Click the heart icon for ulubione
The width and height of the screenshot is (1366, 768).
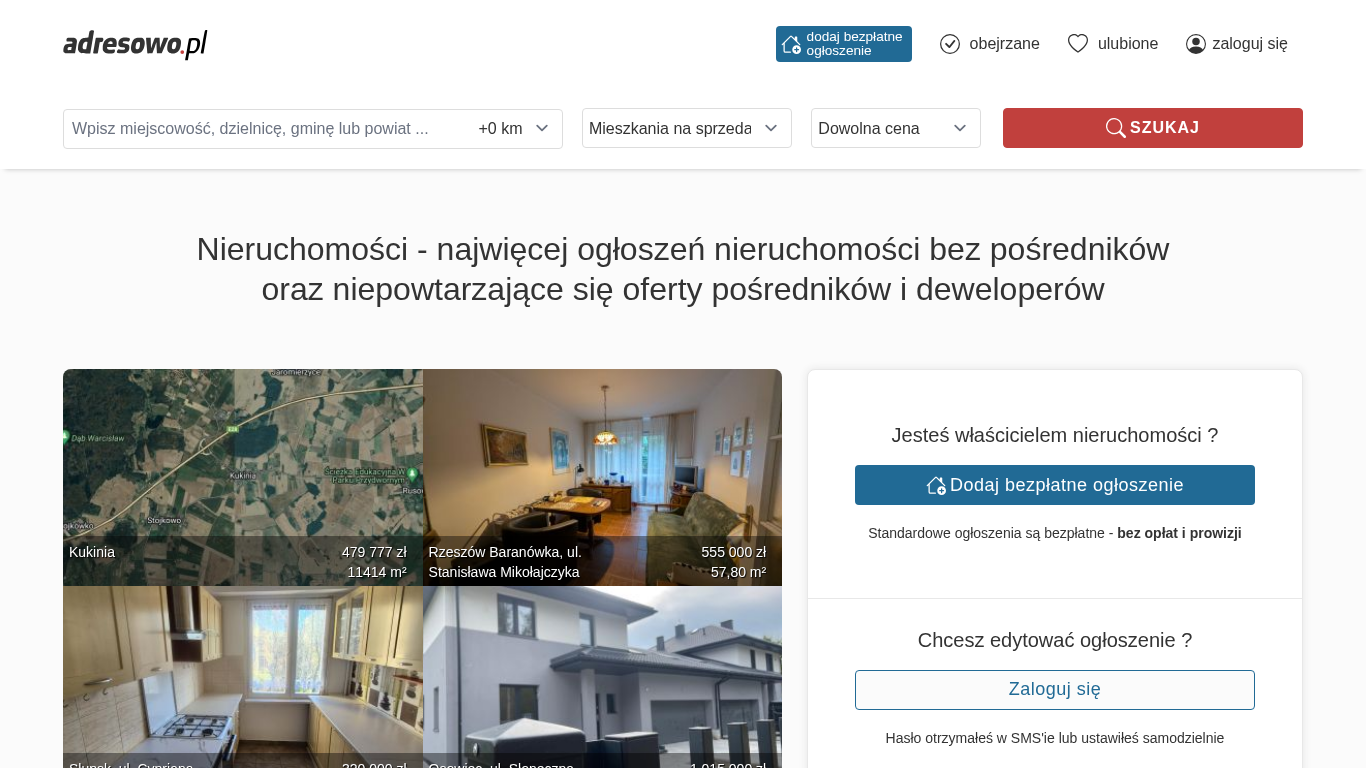coord(1077,44)
